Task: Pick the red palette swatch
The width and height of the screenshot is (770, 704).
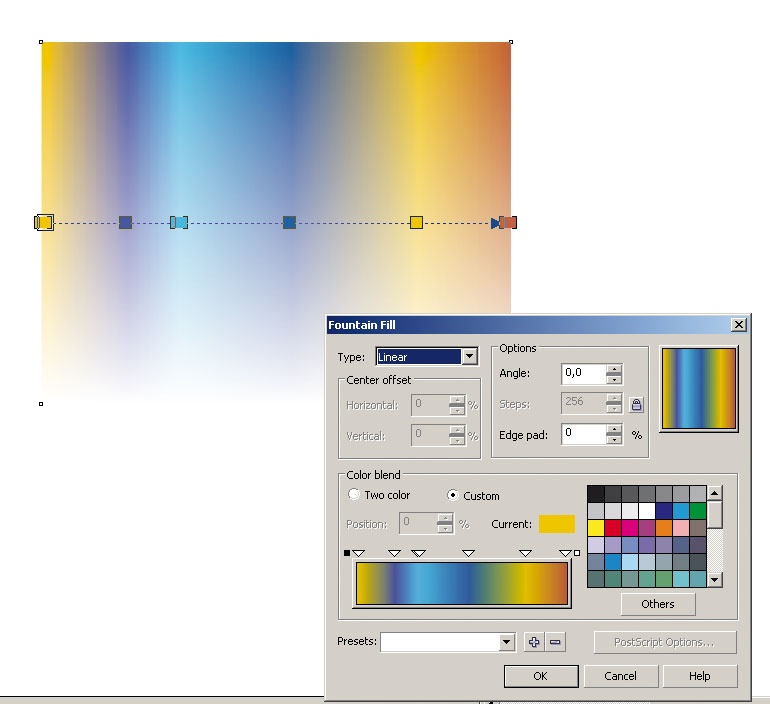Action: pos(613,528)
